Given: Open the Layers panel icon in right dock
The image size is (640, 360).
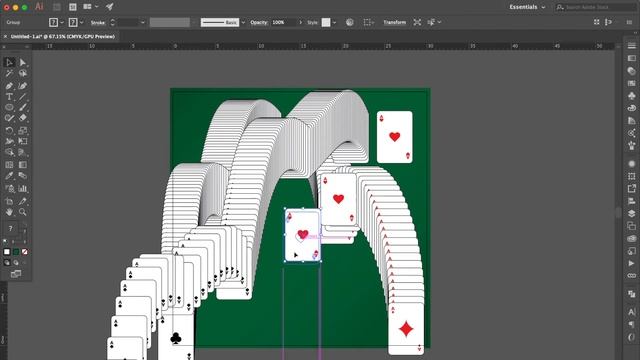Looking at the screenshot, I should 631,213.
